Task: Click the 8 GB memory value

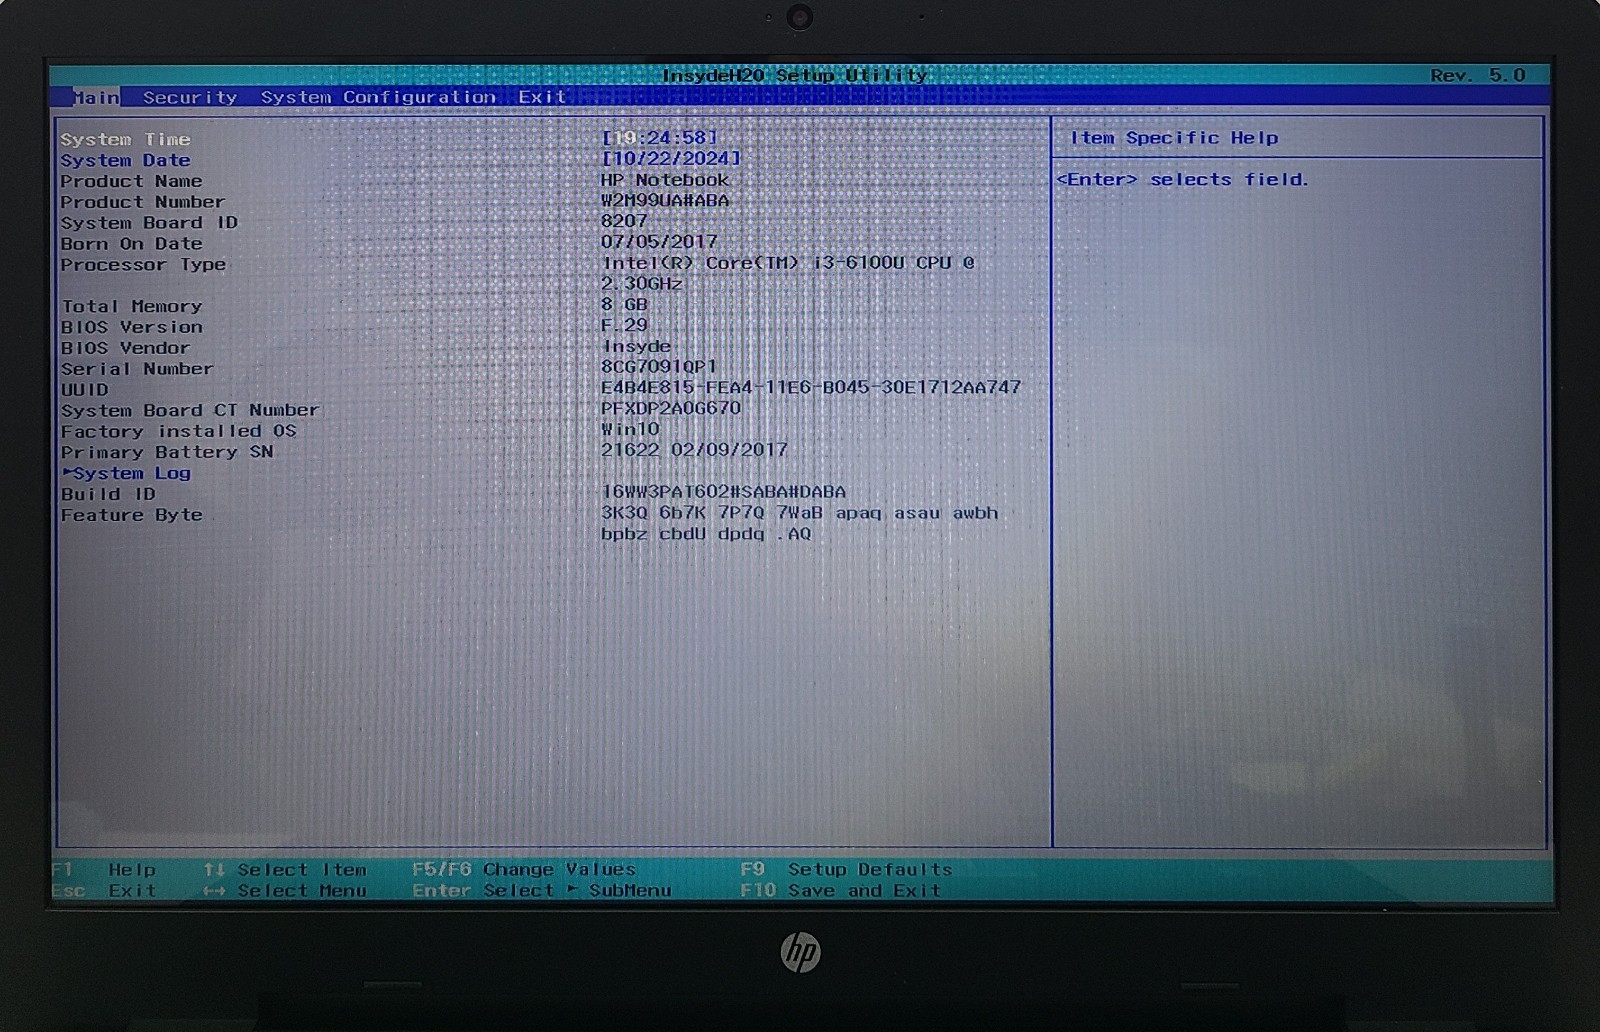Action: click(624, 304)
